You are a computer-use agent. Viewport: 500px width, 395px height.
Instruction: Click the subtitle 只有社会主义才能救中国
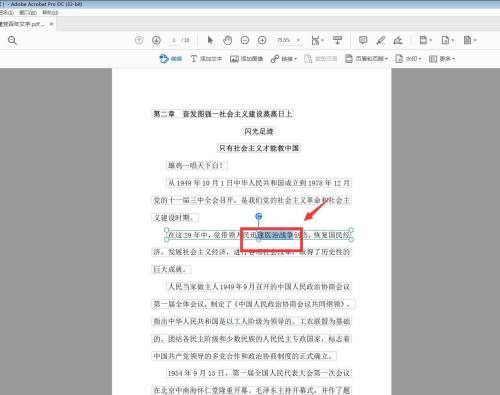click(259, 148)
